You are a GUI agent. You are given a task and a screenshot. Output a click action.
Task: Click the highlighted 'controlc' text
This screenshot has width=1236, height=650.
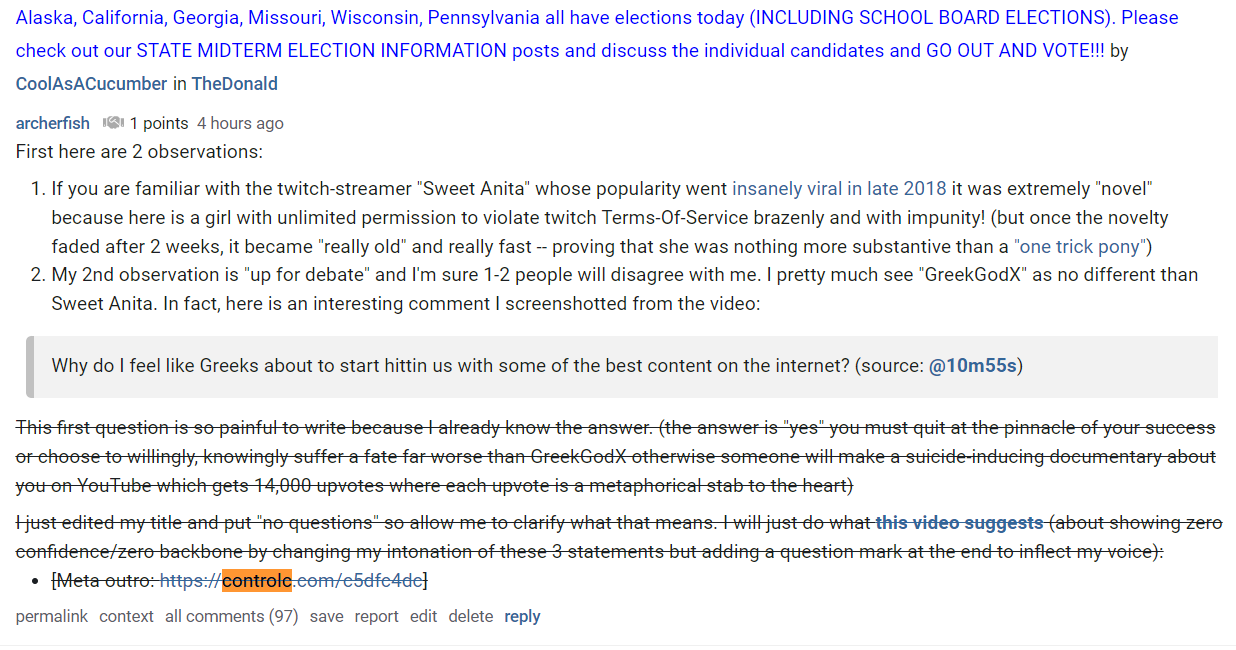click(x=257, y=580)
